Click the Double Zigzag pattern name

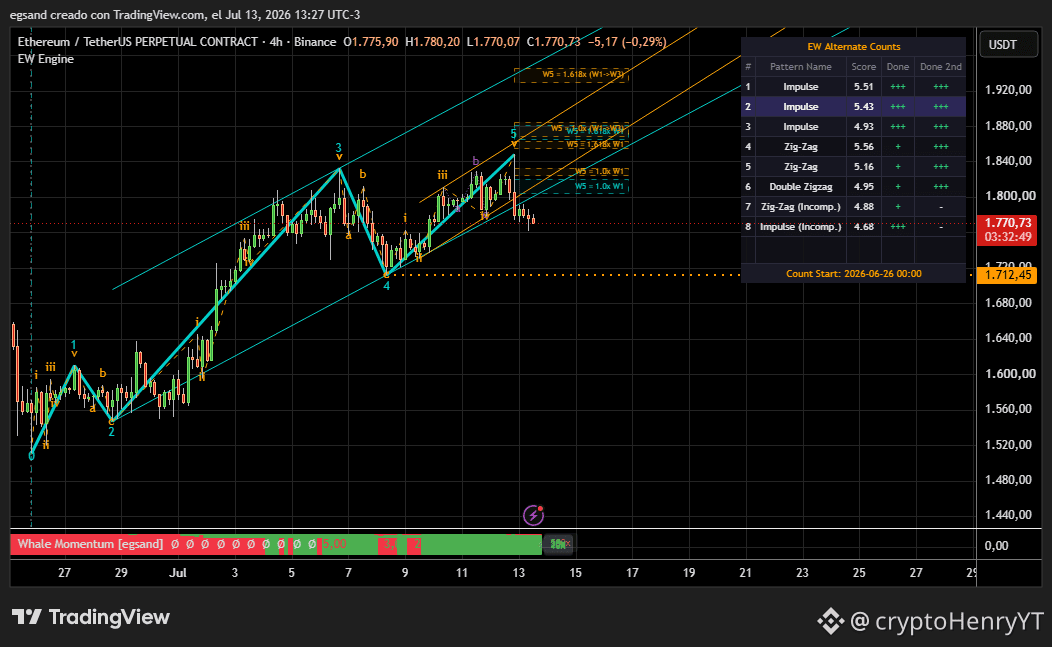coord(800,187)
